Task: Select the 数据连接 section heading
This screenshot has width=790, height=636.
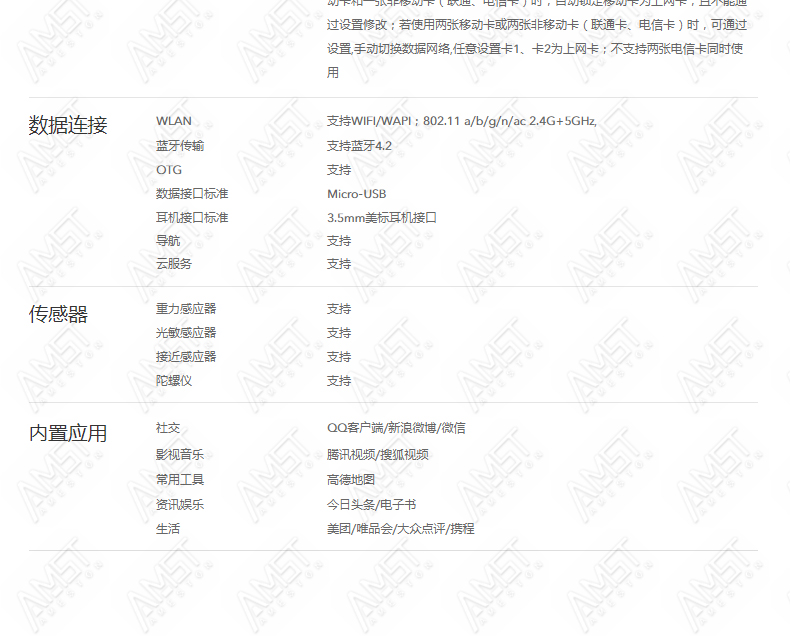Action: [68, 125]
